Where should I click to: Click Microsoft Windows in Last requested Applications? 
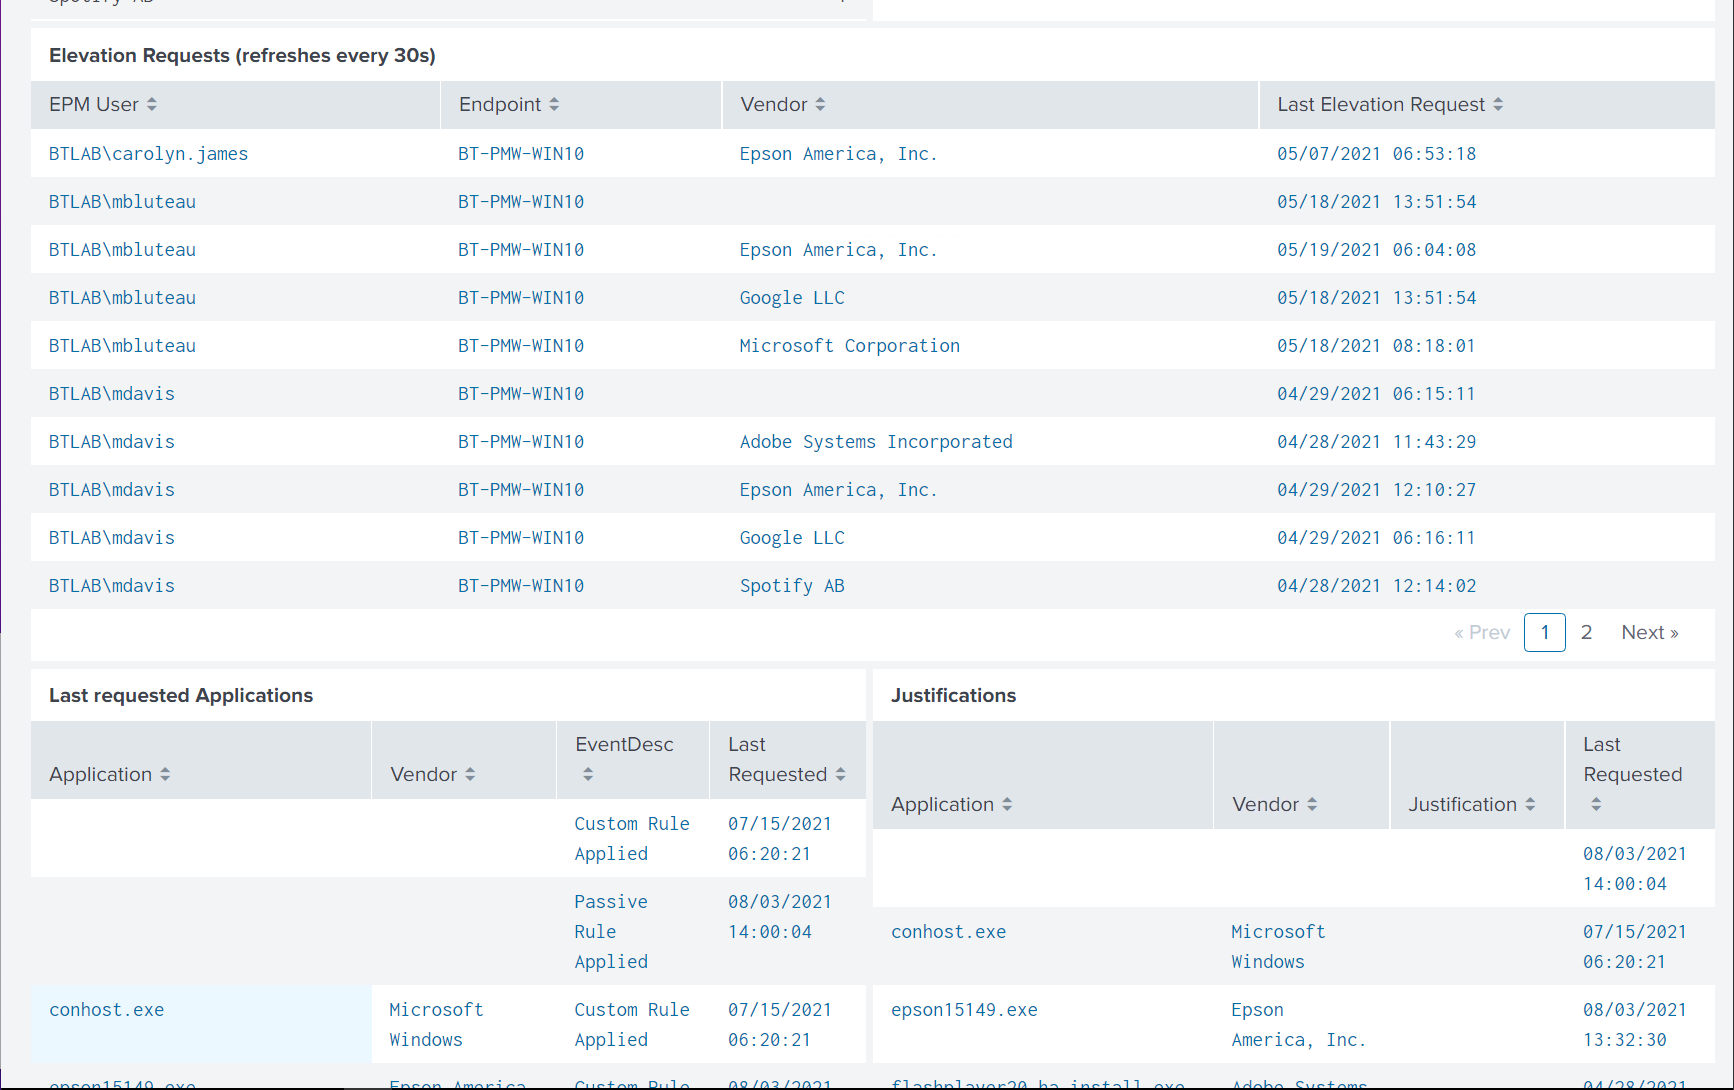pyautogui.click(x=436, y=1024)
